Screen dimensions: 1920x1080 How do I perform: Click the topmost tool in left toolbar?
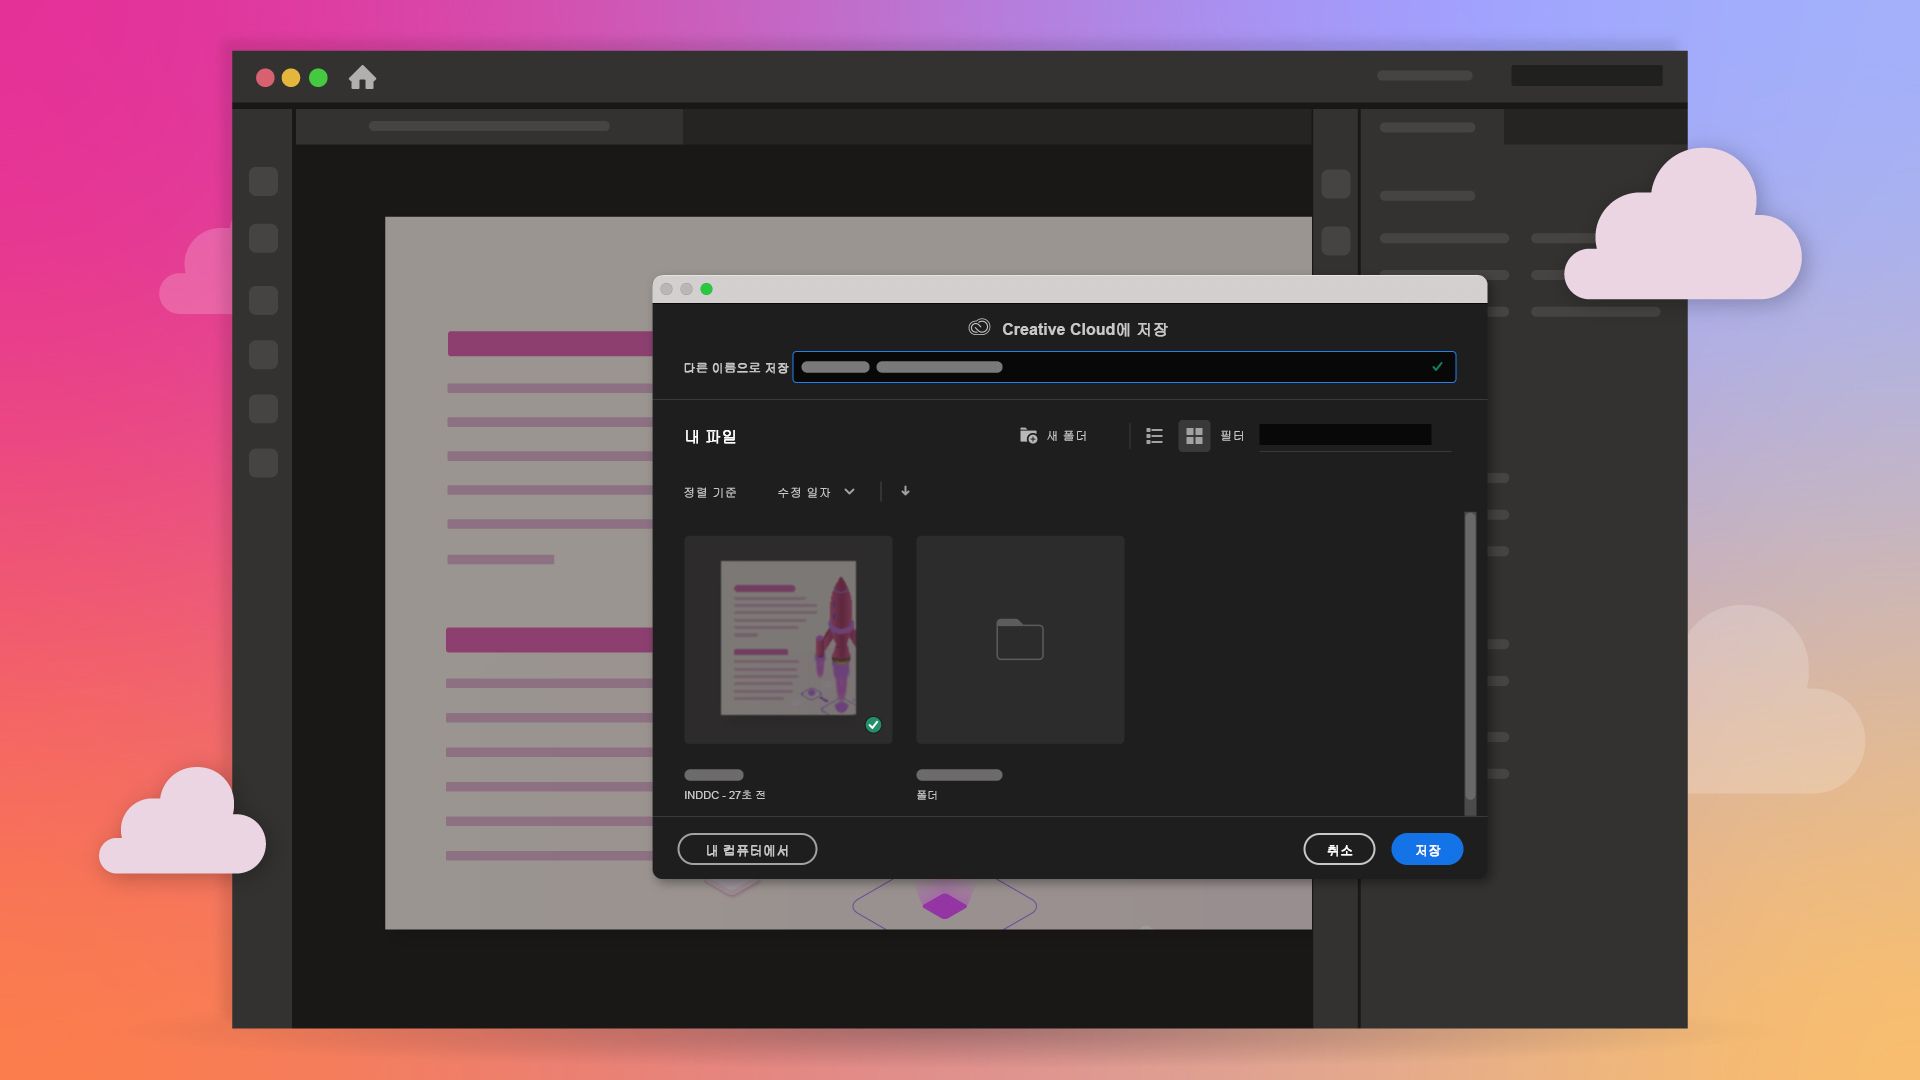[263, 182]
